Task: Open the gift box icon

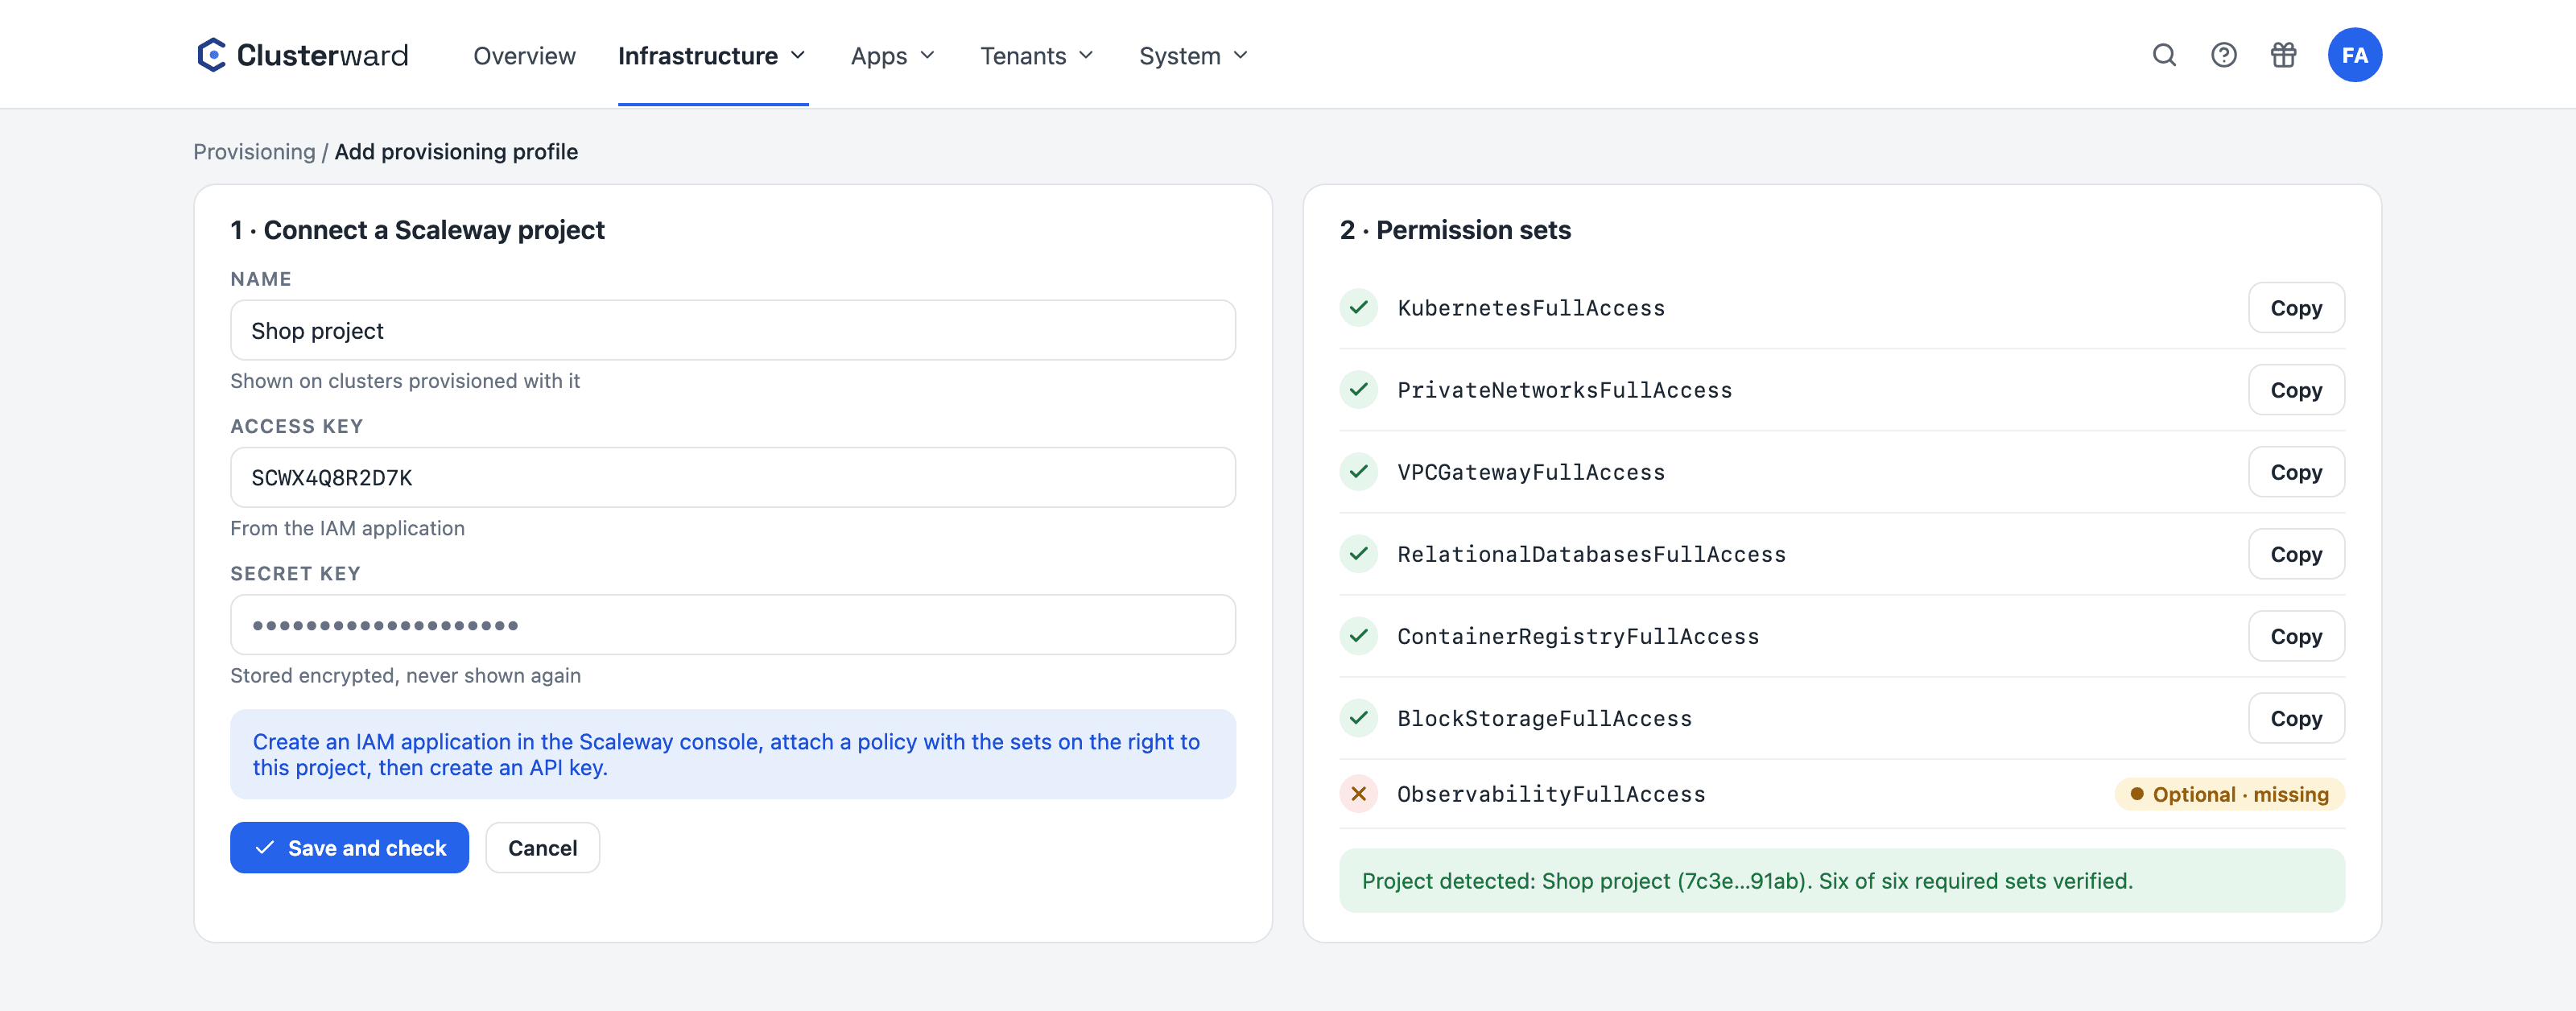Action: 2283,55
